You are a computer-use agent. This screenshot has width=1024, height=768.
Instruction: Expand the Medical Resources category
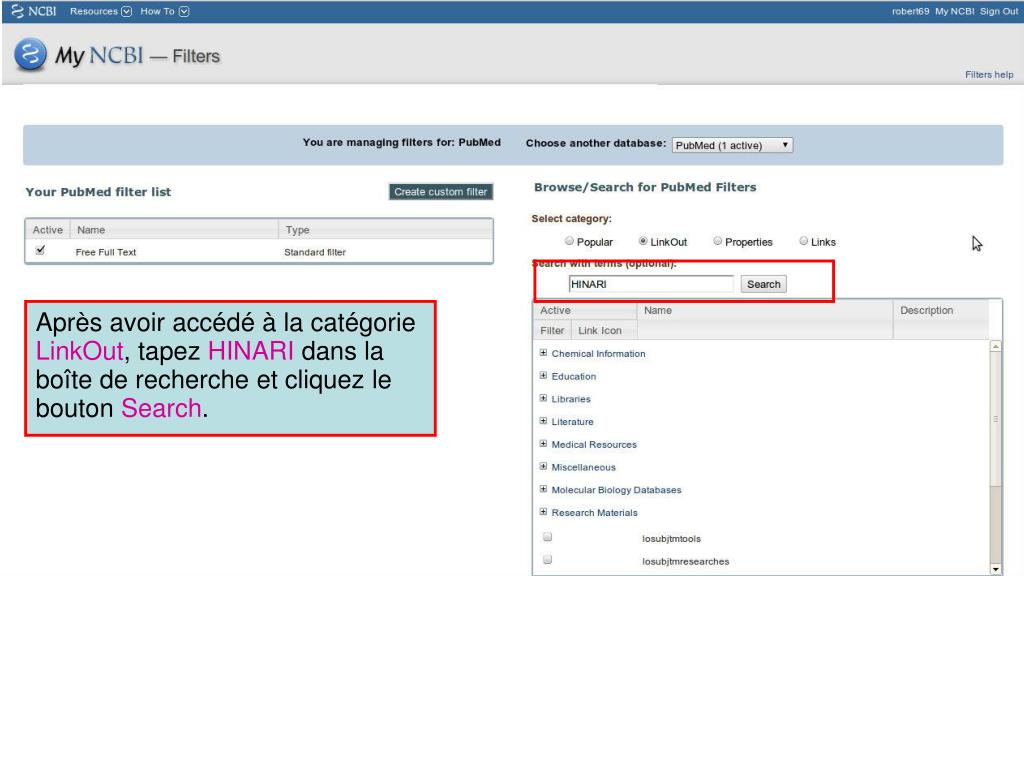[x=543, y=444]
